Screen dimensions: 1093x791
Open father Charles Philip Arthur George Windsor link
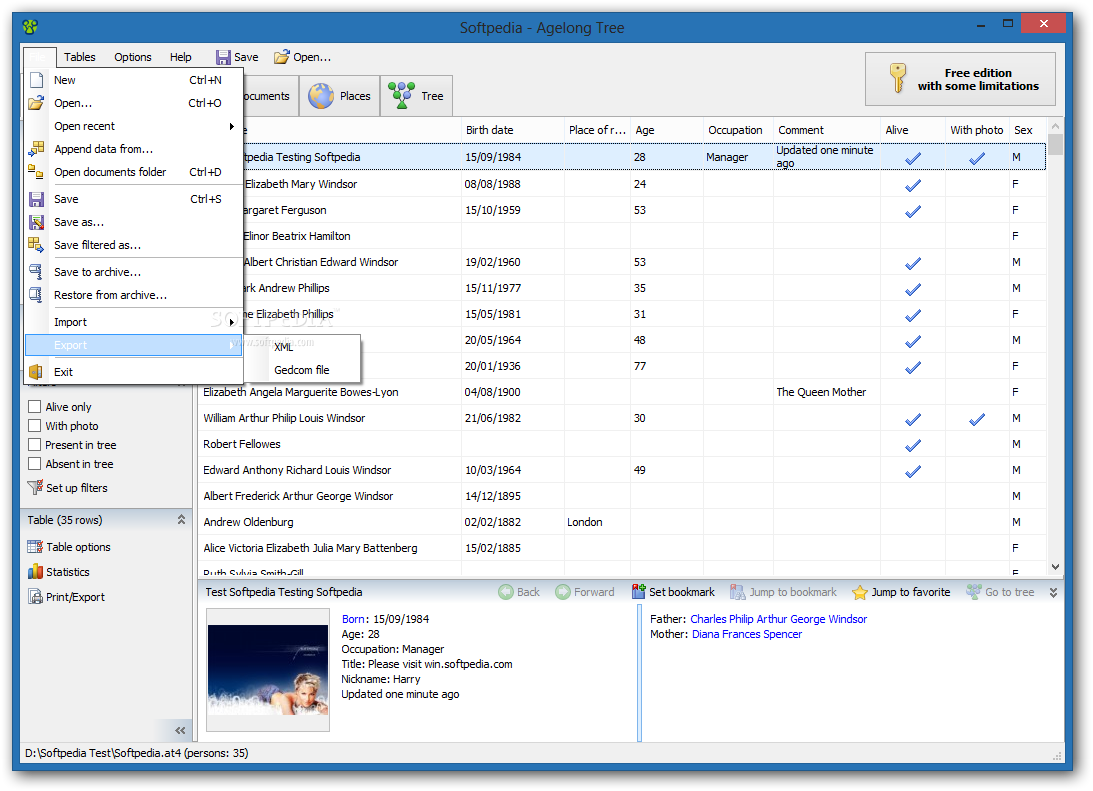pos(779,619)
